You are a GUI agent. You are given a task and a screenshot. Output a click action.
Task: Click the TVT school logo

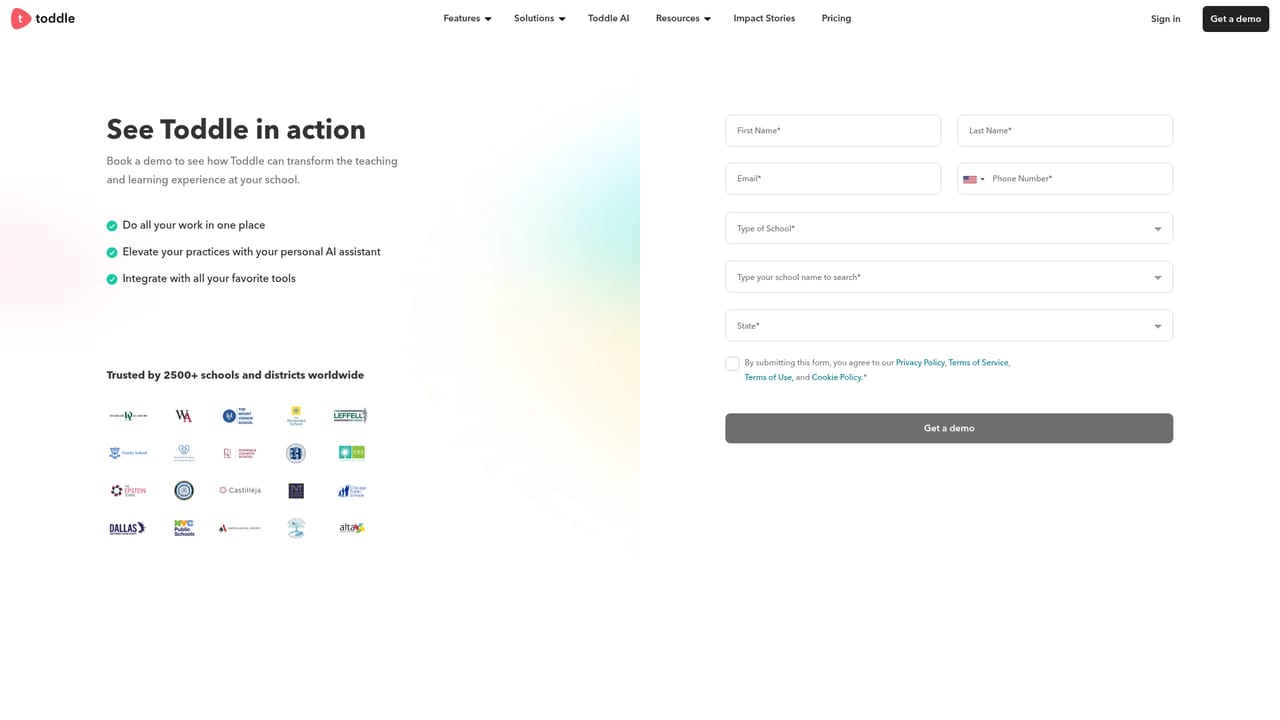pyautogui.click(x=296, y=491)
